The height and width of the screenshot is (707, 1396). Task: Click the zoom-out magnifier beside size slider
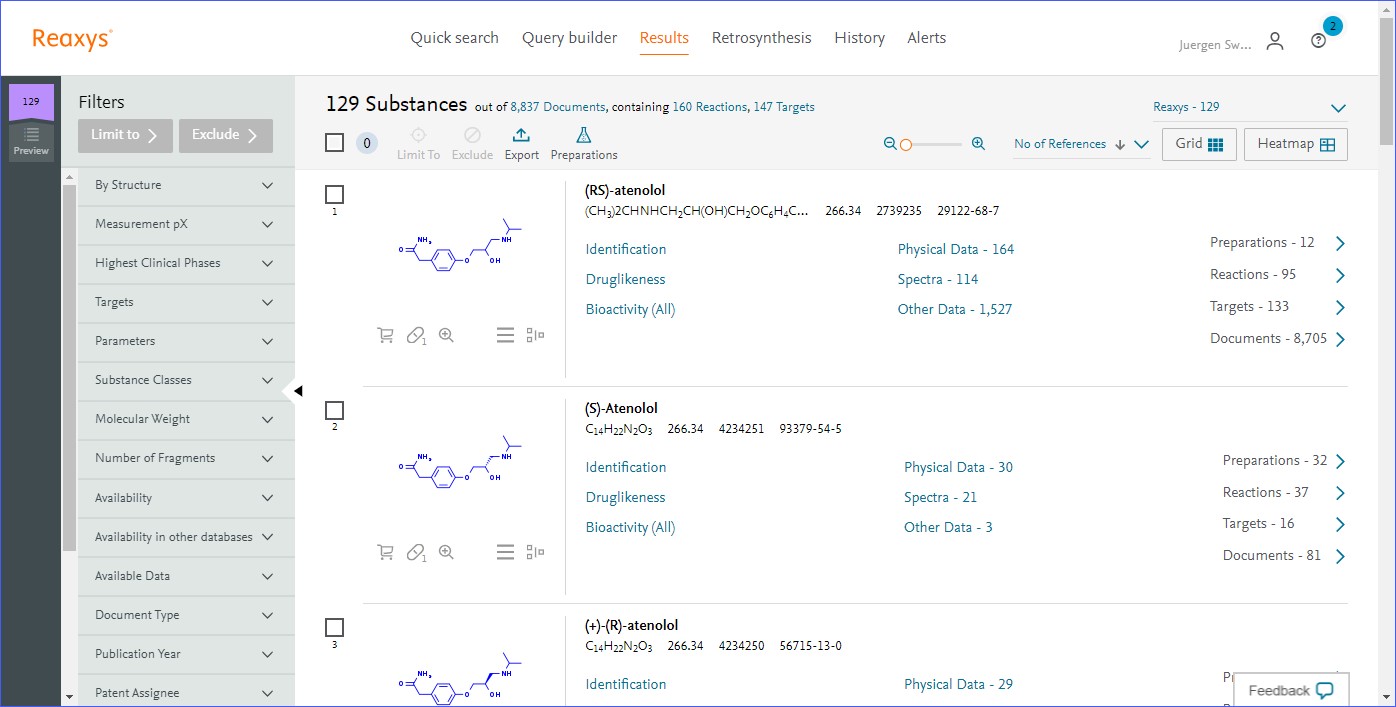point(890,144)
